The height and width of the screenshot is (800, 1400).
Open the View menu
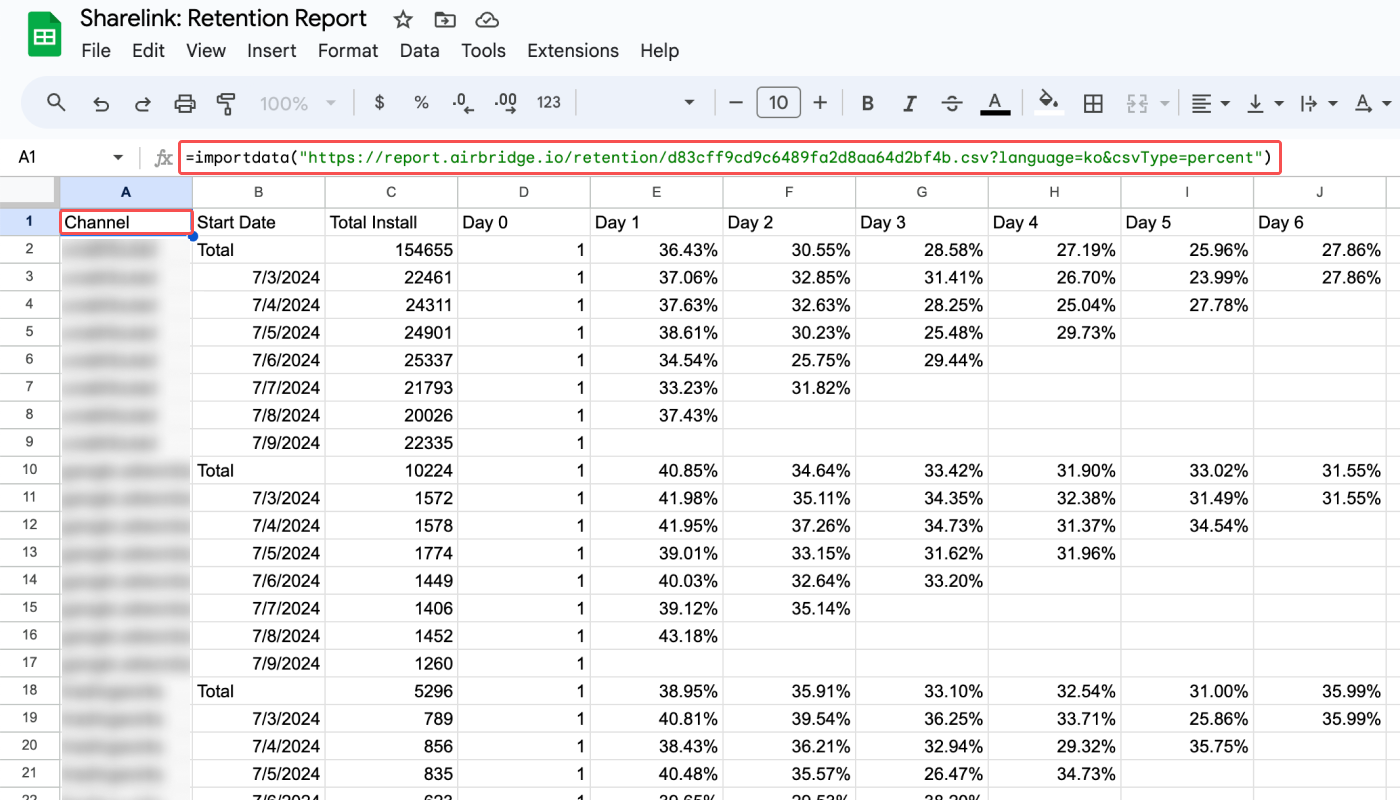(206, 50)
